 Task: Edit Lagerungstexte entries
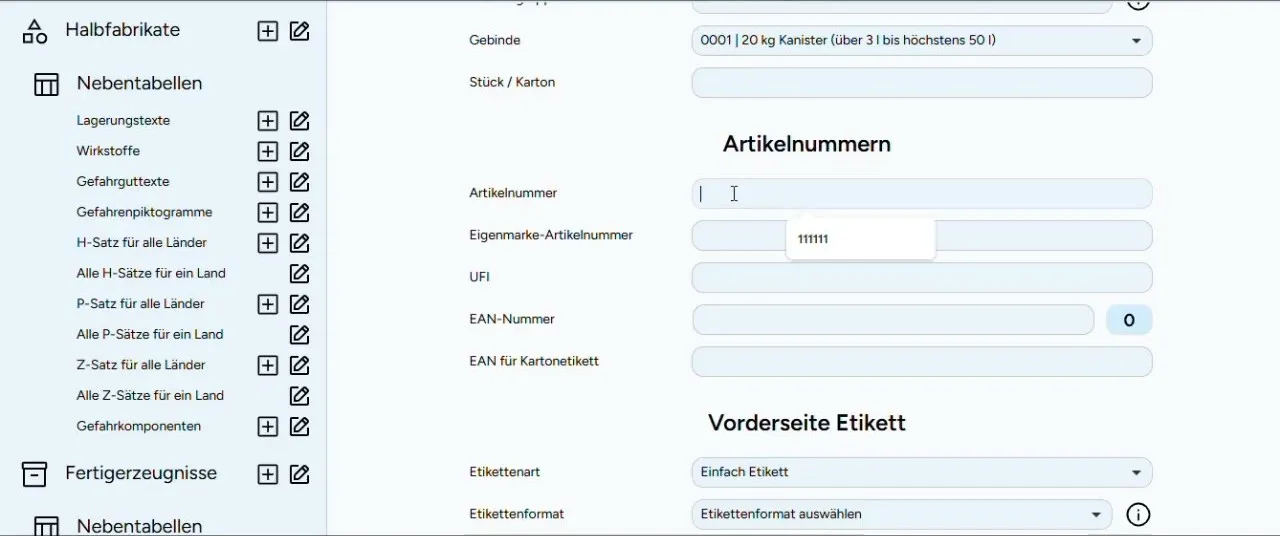299,121
